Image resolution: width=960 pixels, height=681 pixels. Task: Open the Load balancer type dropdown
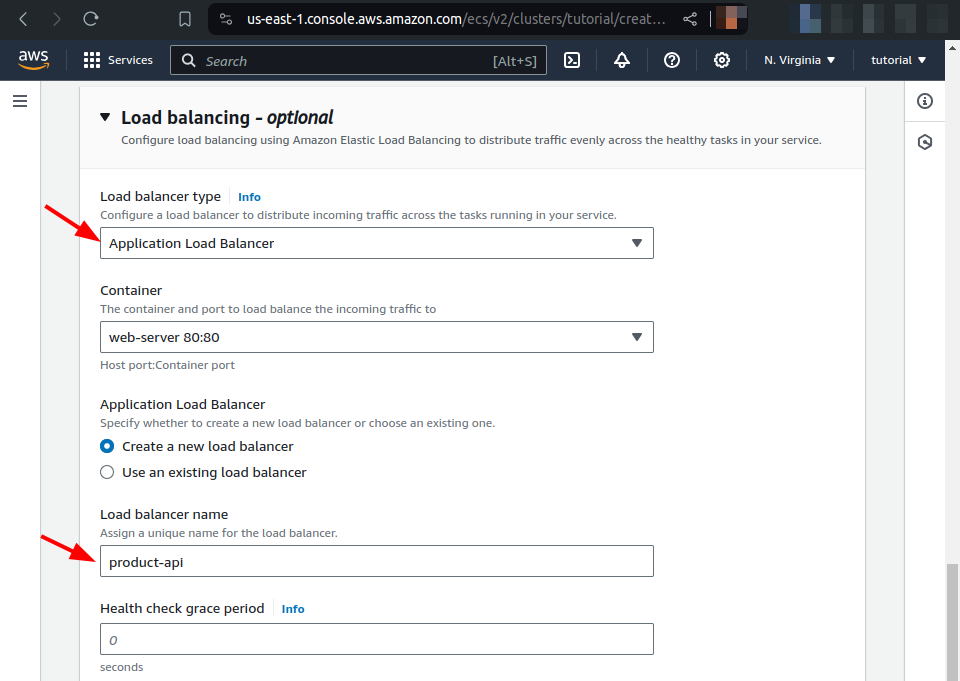[x=377, y=243]
